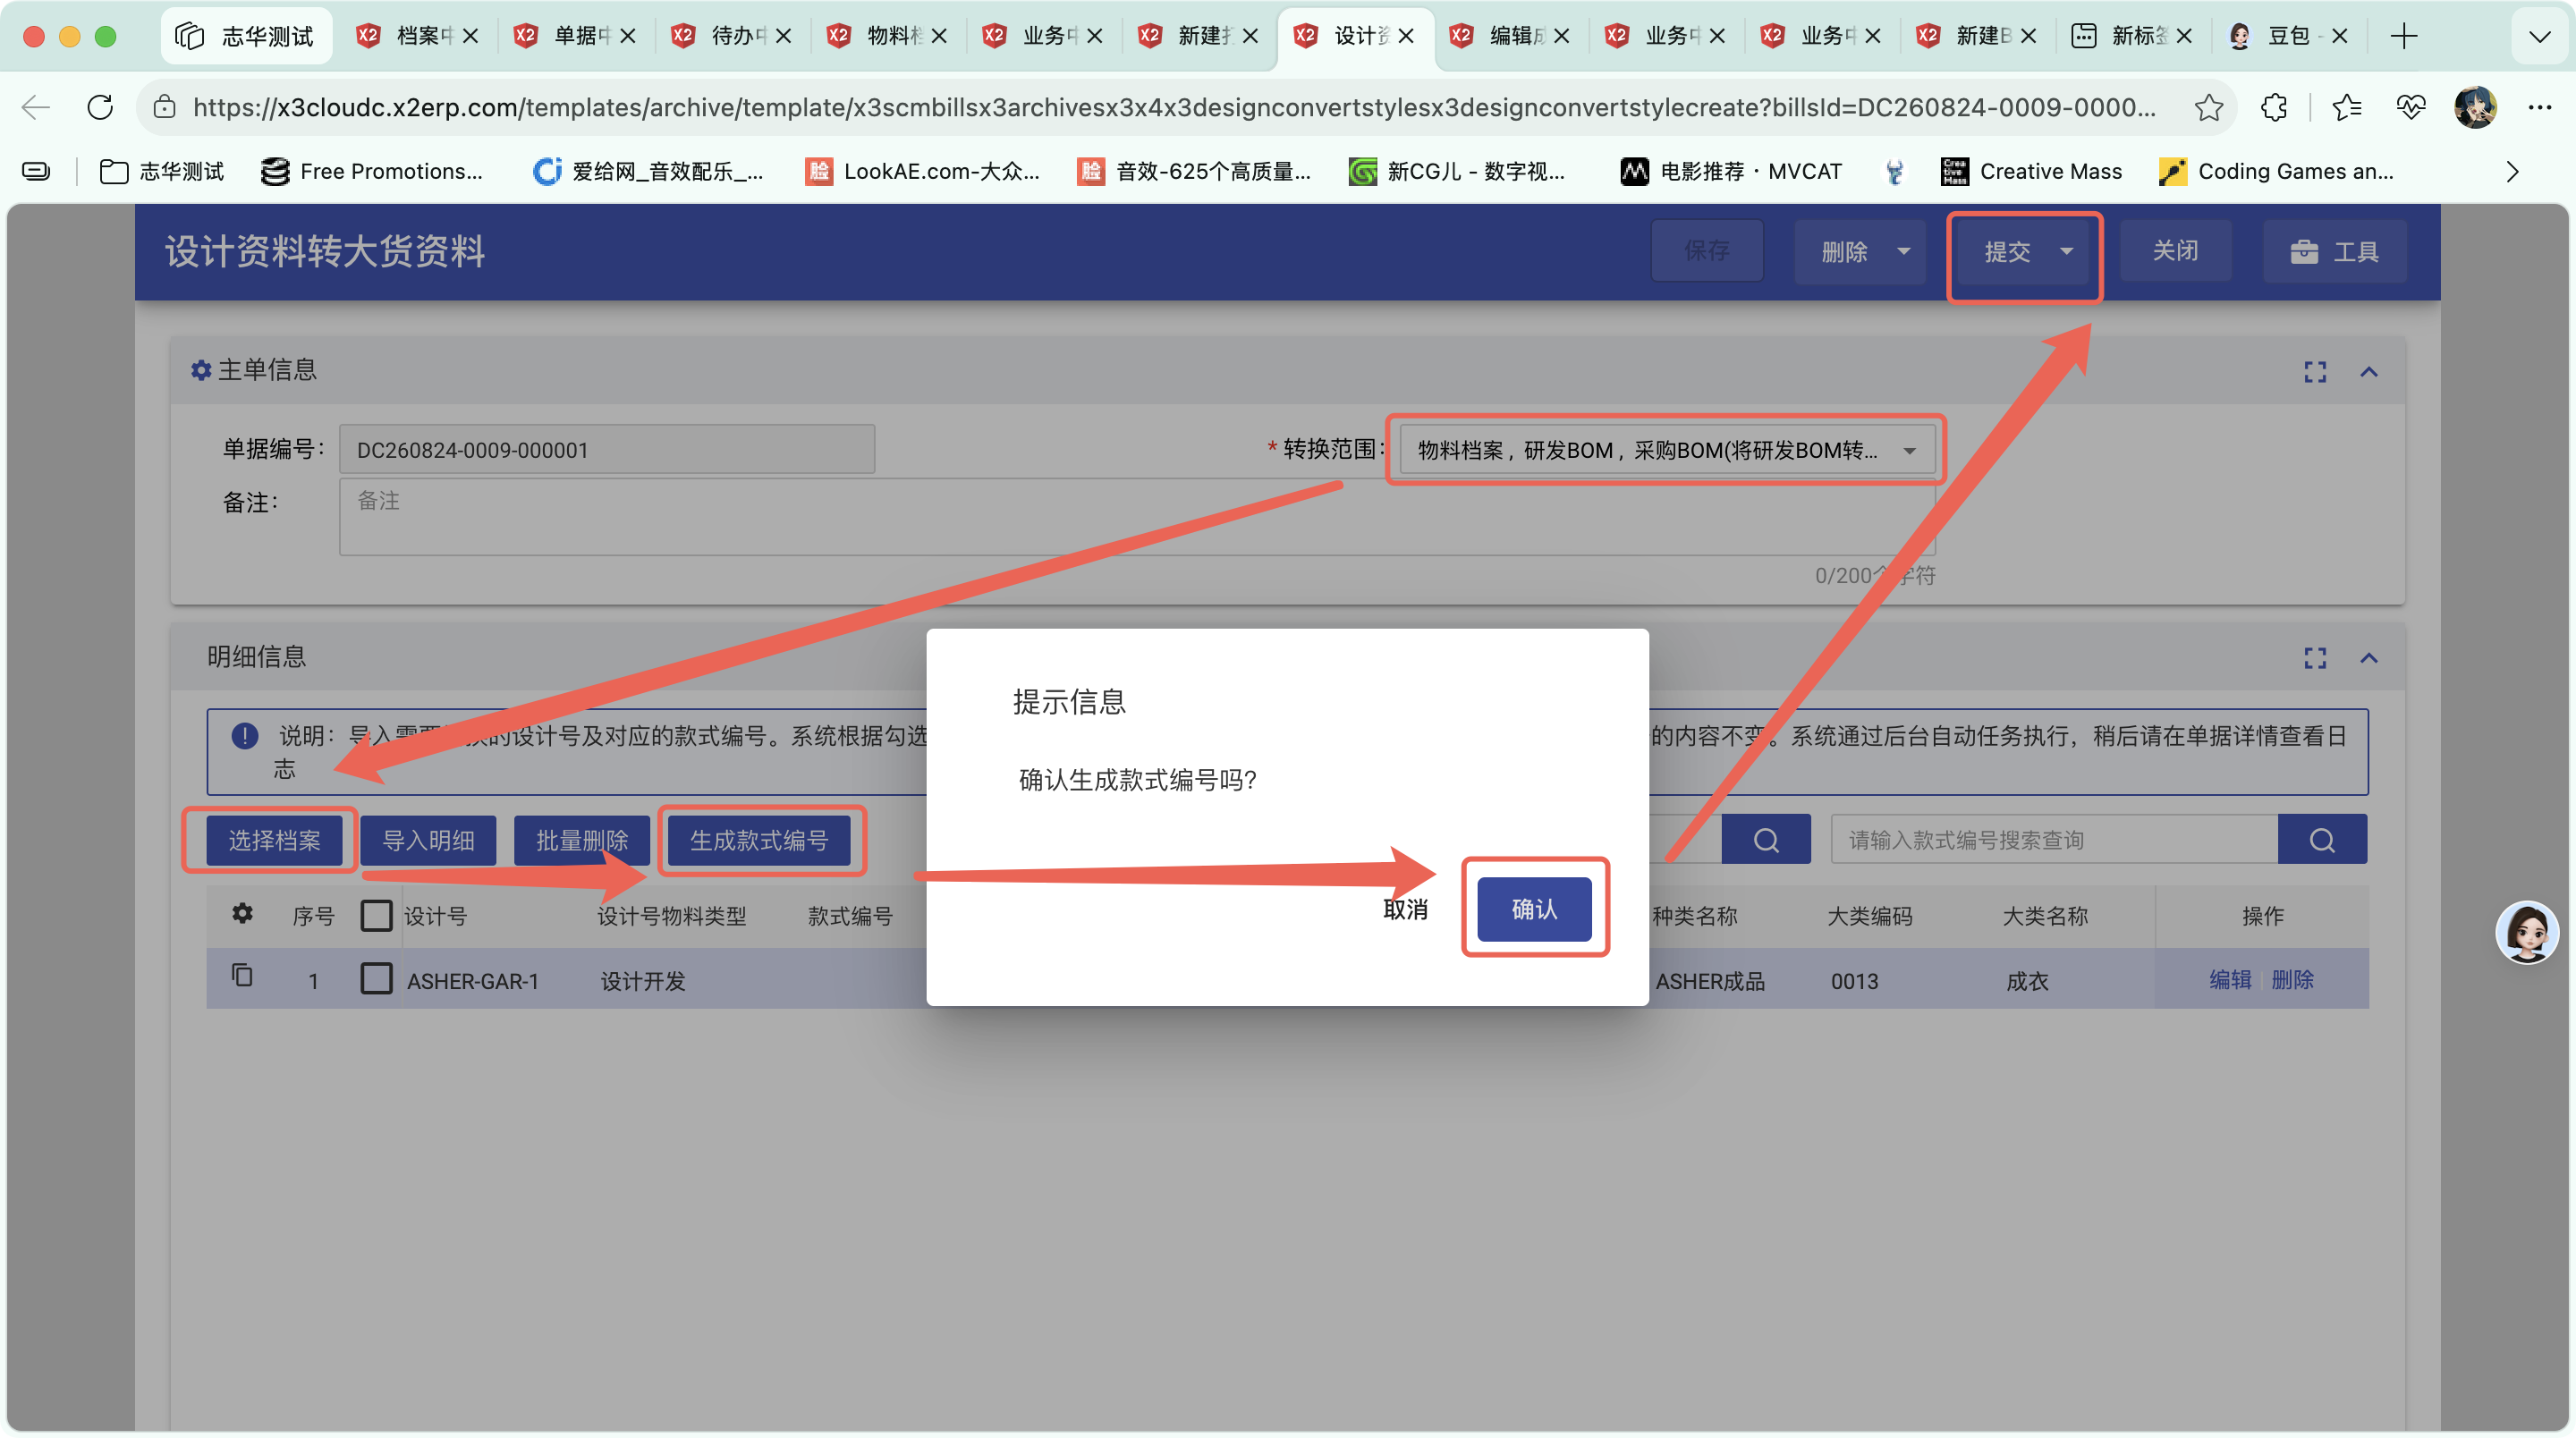Image resolution: width=2576 pixels, height=1438 pixels.
Task: Search by style number magnifier icon
Action: point(2322,839)
